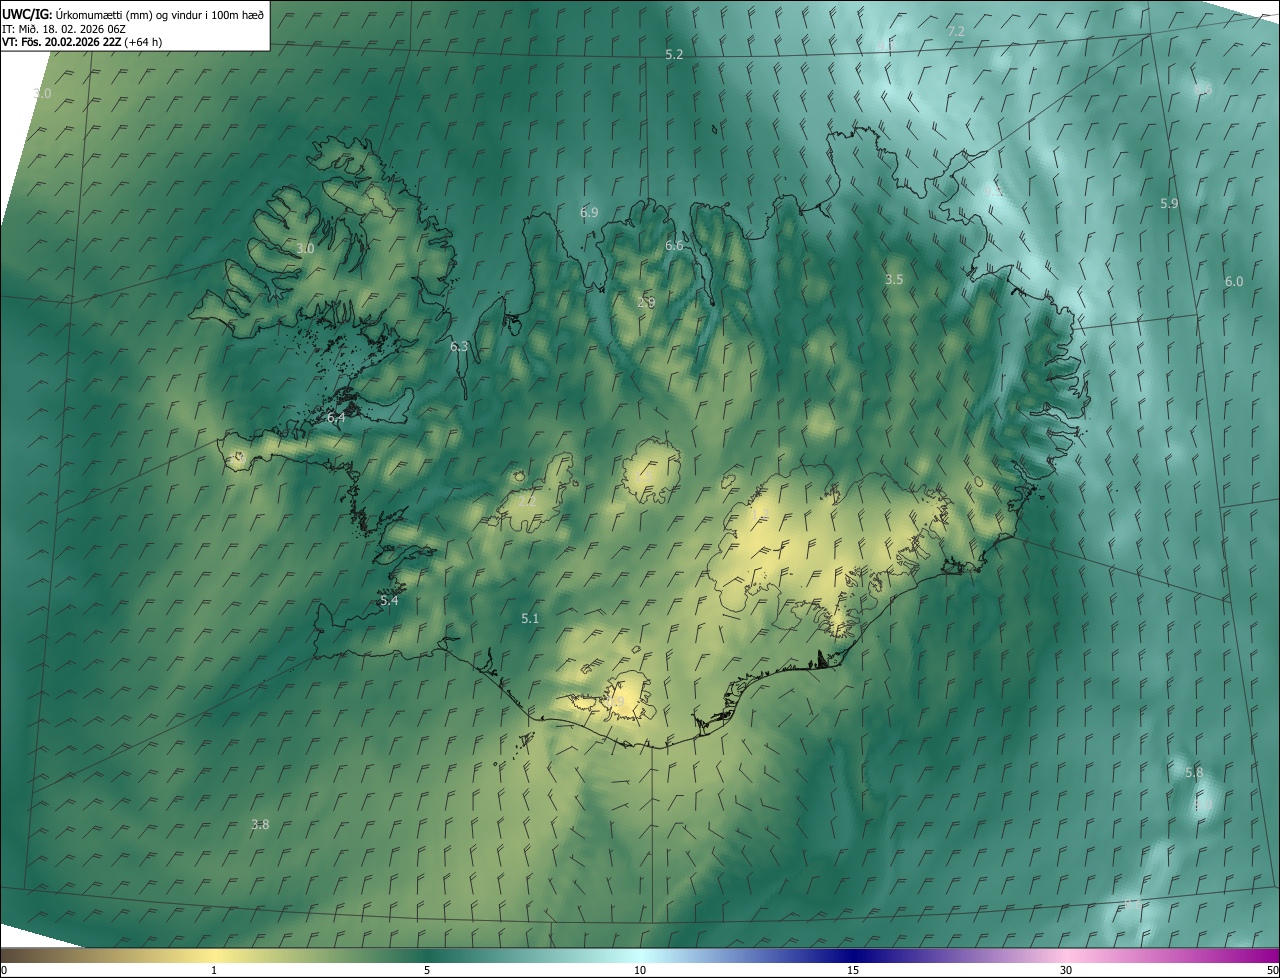1280x978 pixels.
Task: Click the colorbar tick label 5
Action: point(427,970)
